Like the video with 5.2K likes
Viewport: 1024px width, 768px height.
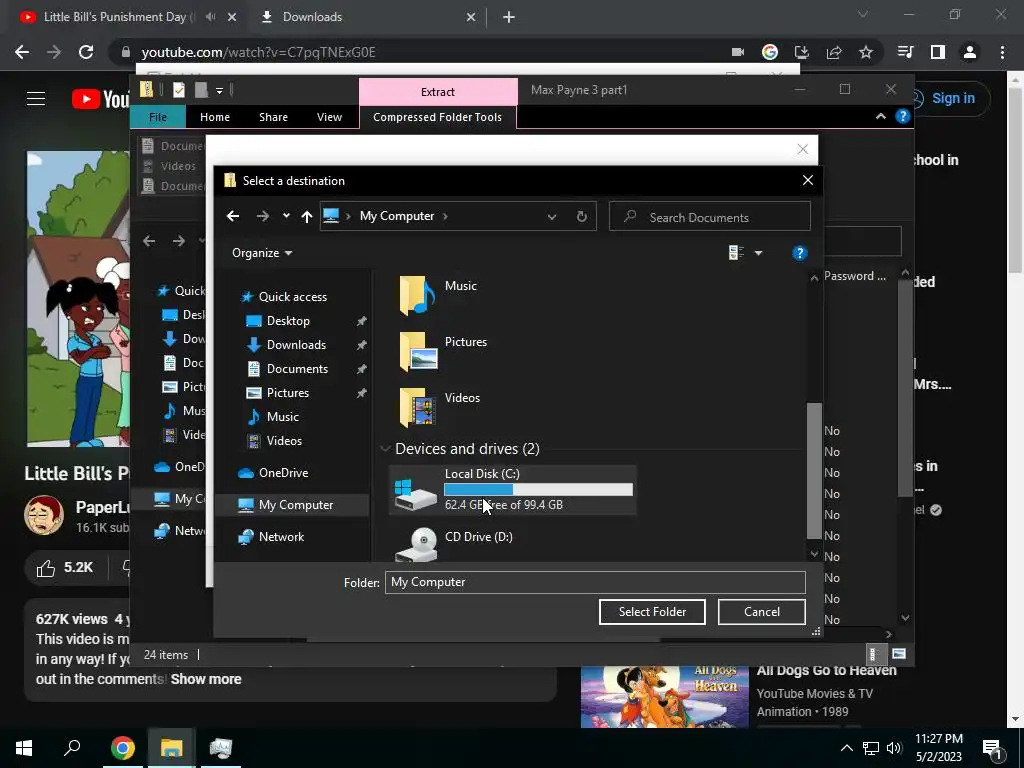64,568
